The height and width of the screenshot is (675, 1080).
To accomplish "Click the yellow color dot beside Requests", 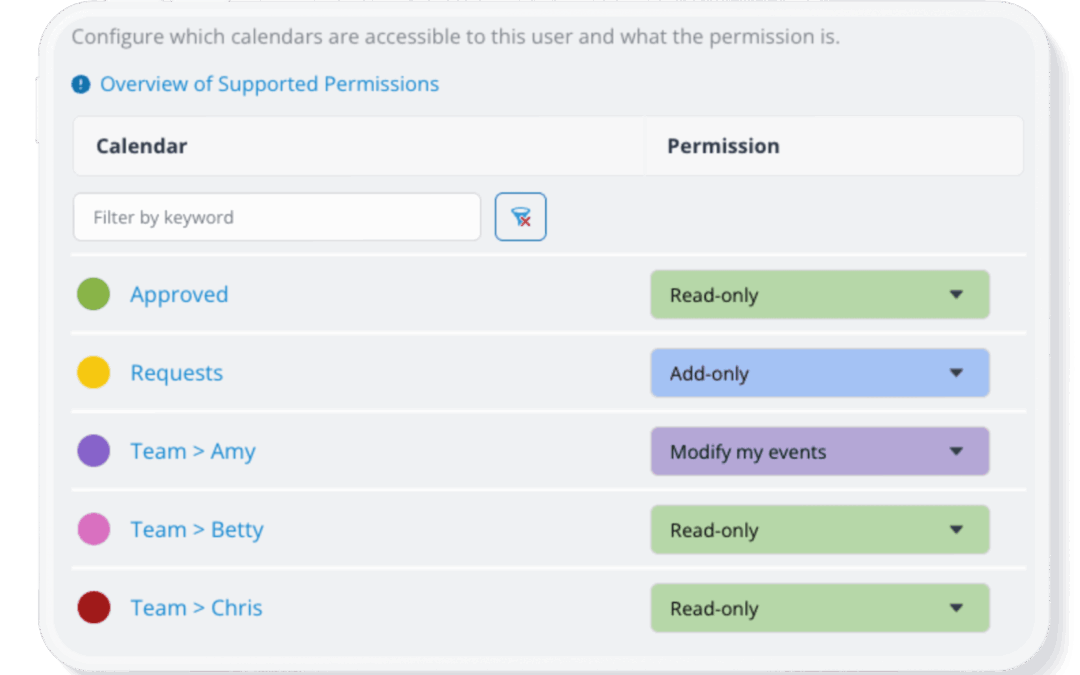I will (93, 372).
